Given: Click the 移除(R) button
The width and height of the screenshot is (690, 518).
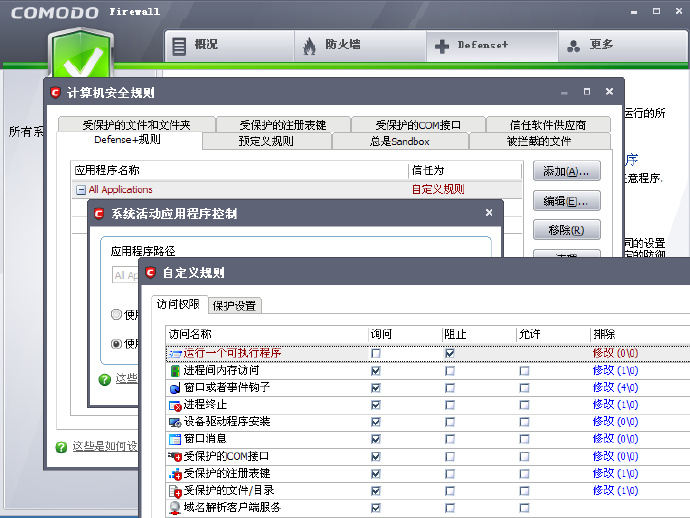Looking at the screenshot, I should point(566,230).
